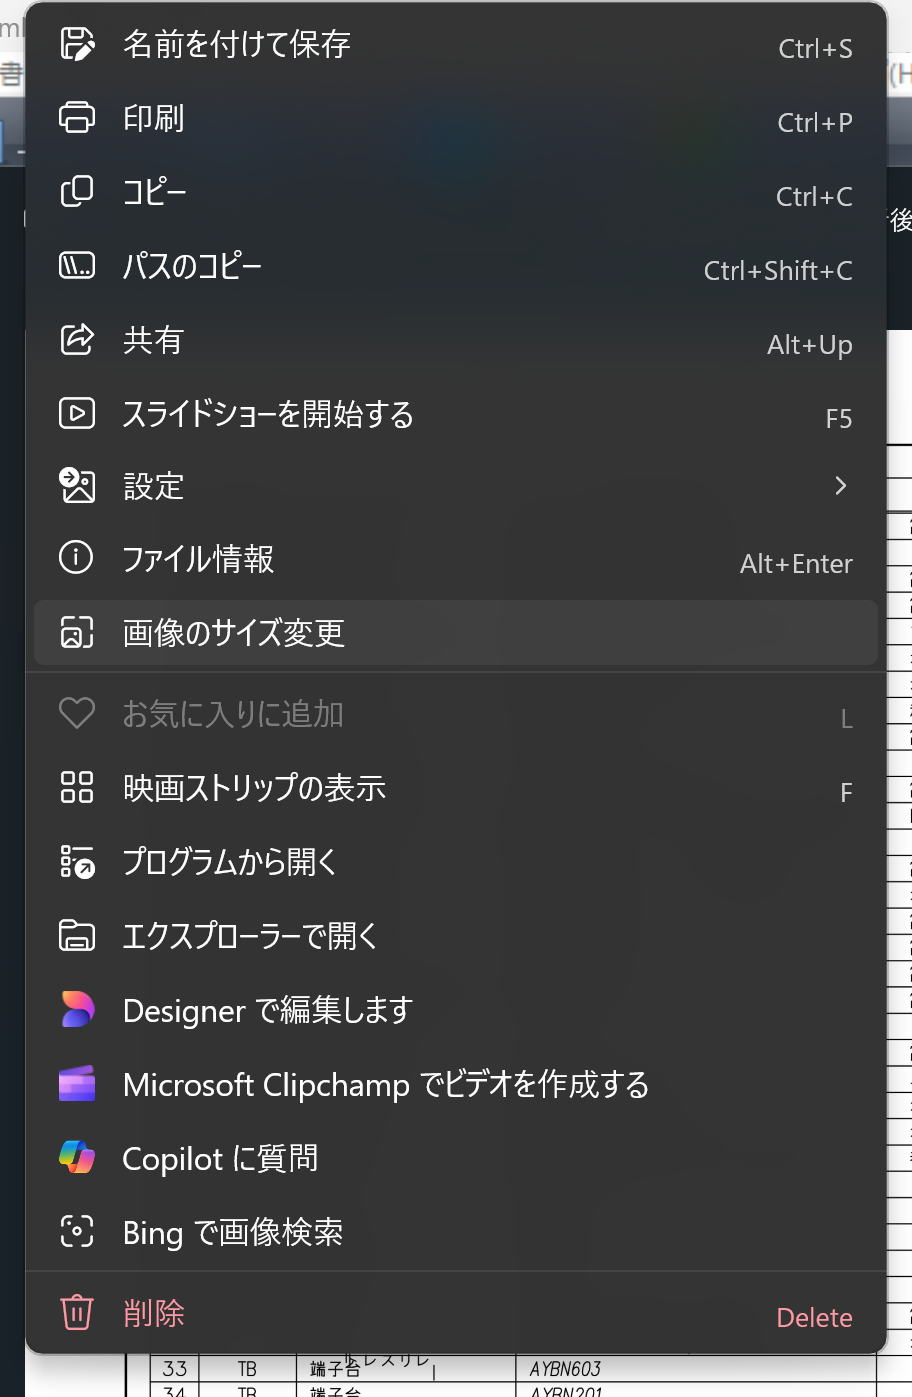Click the red trash can icon
The height and width of the screenshot is (1397, 912).
point(77,1312)
